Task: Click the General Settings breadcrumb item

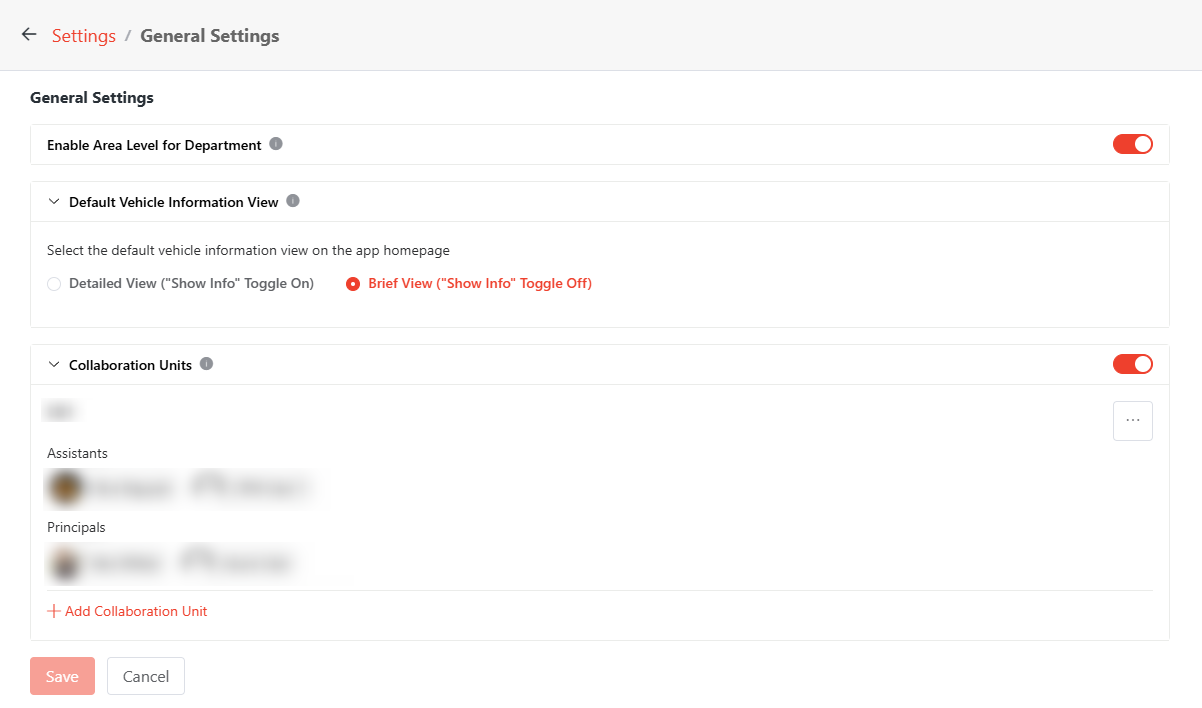Action: click(209, 36)
